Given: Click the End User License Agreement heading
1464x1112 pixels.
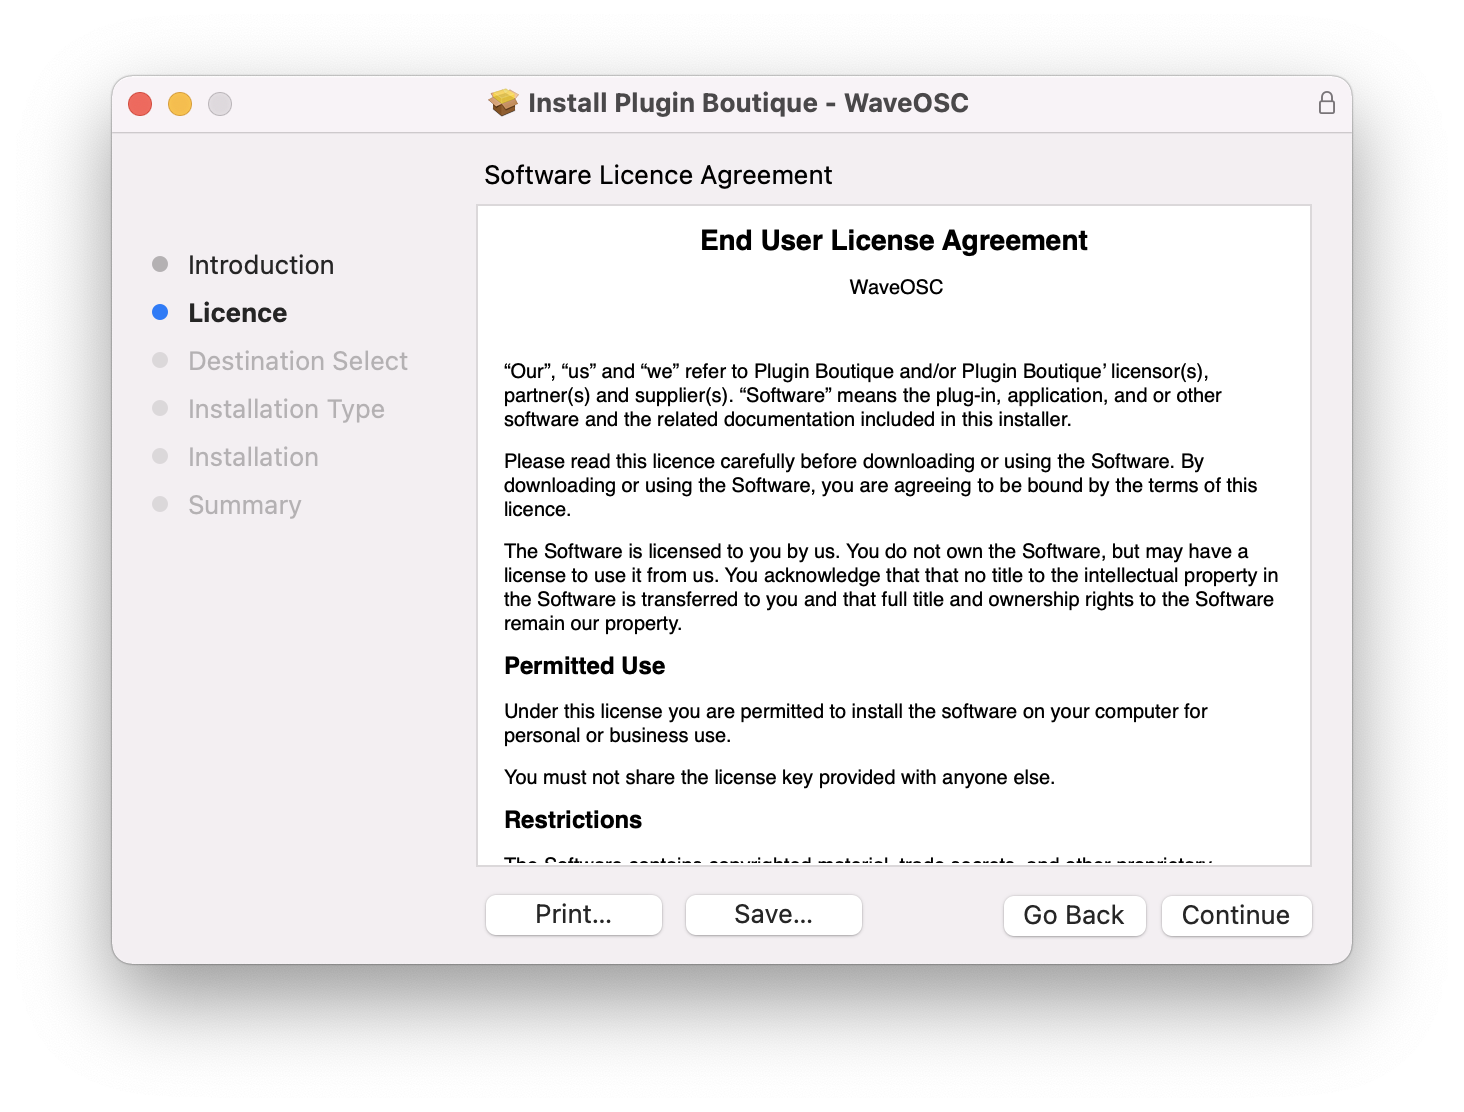Looking at the screenshot, I should pyautogui.click(x=894, y=241).
